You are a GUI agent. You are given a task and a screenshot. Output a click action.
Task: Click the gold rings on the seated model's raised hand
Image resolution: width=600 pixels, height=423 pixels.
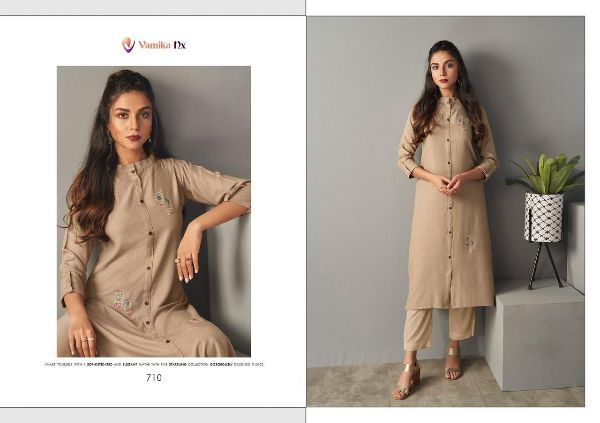click(x=183, y=260)
